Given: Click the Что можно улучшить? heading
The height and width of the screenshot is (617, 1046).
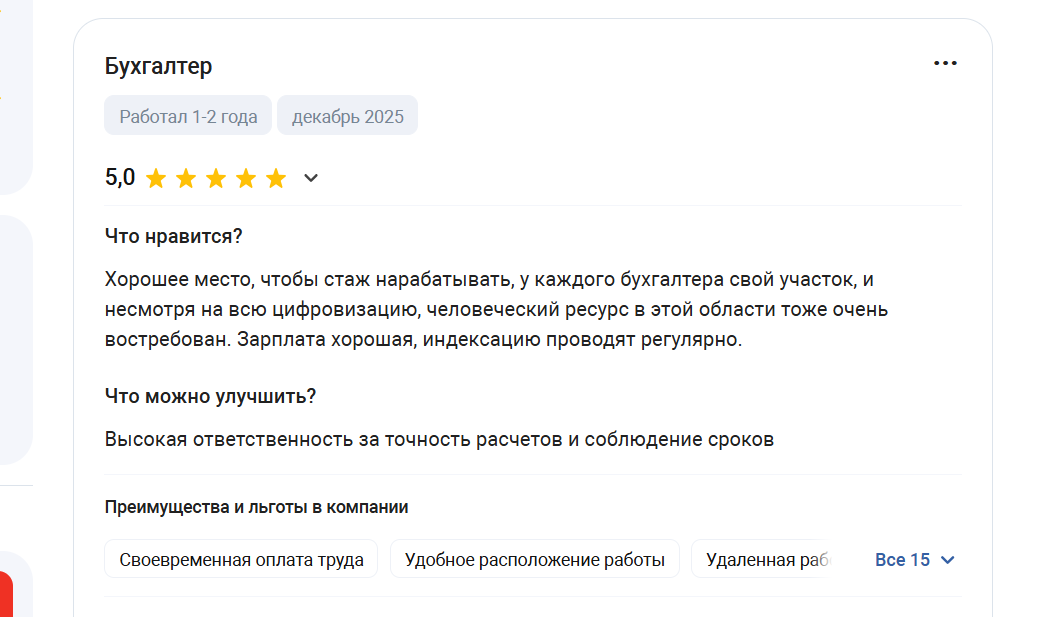Looking at the screenshot, I should pyautogui.click(x=210, y=396).
